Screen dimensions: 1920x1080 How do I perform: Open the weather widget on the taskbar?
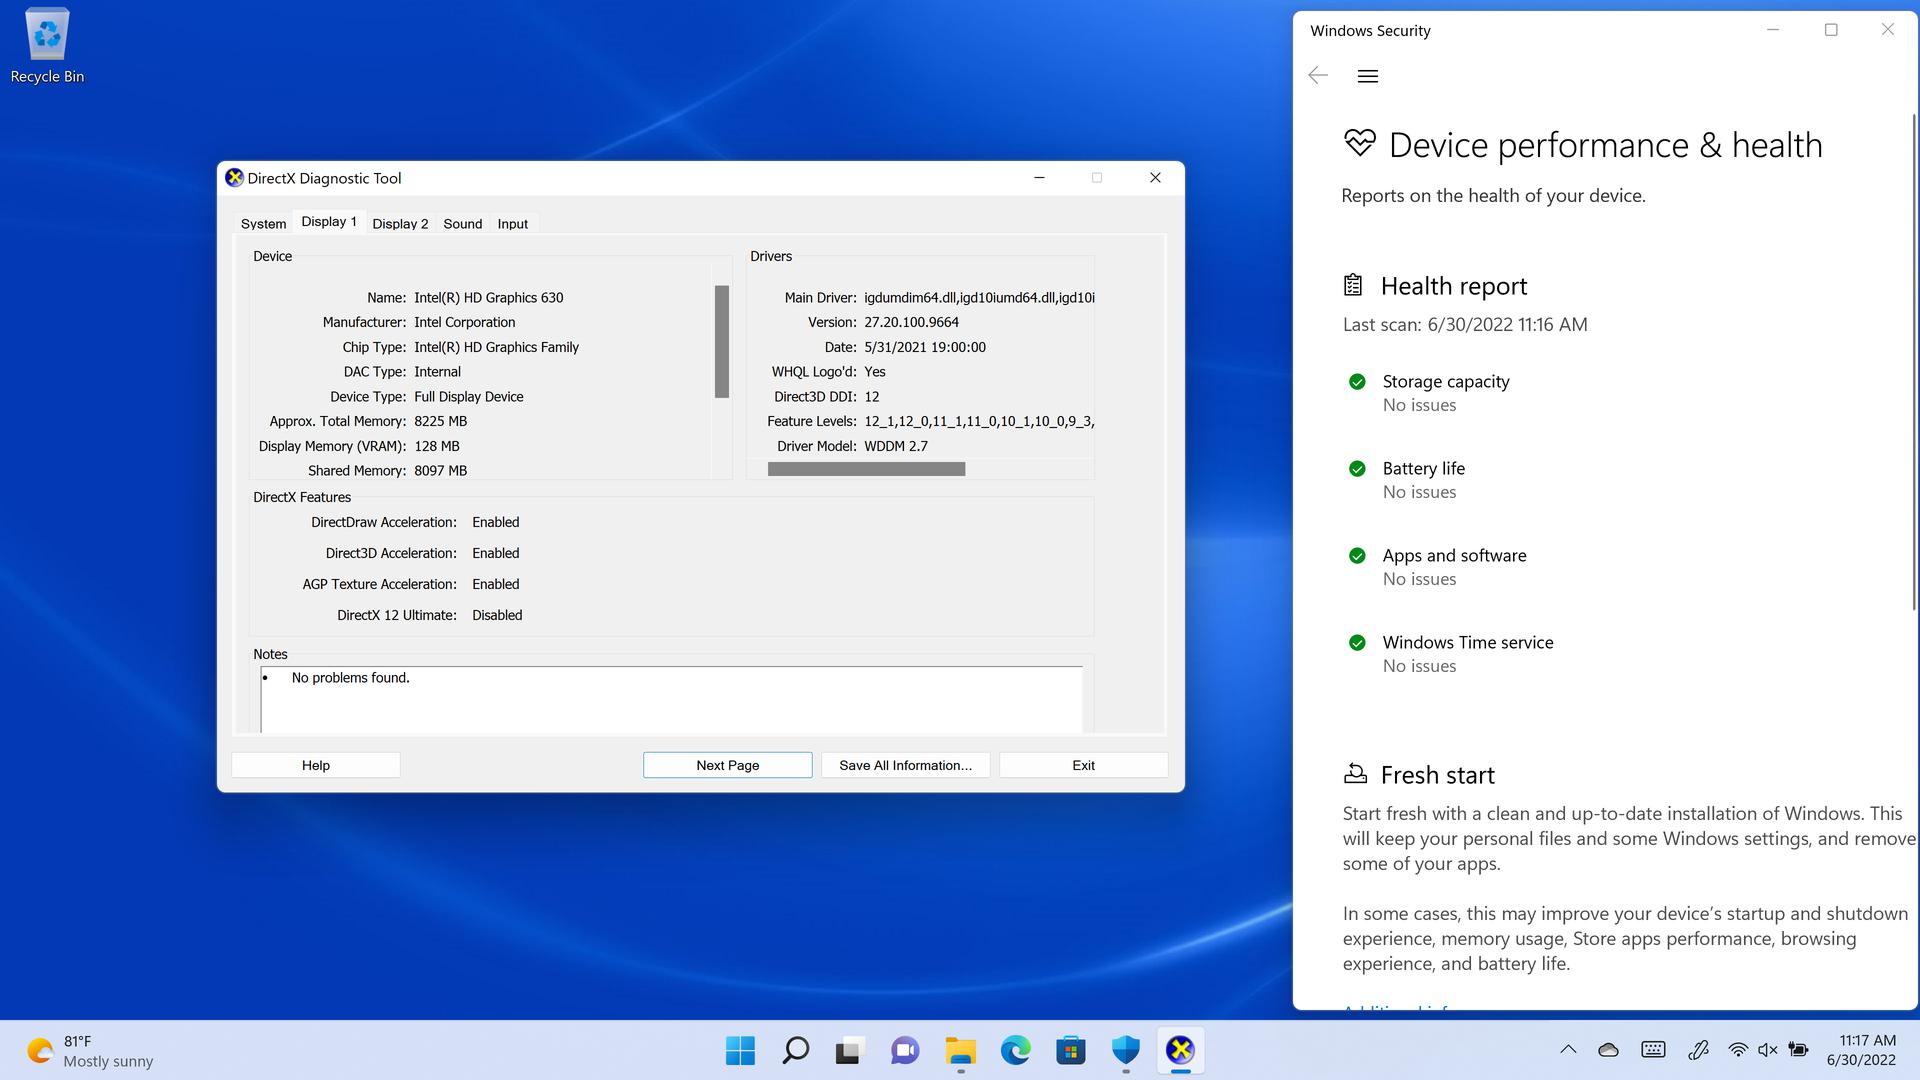click(x=90, y=1051)
